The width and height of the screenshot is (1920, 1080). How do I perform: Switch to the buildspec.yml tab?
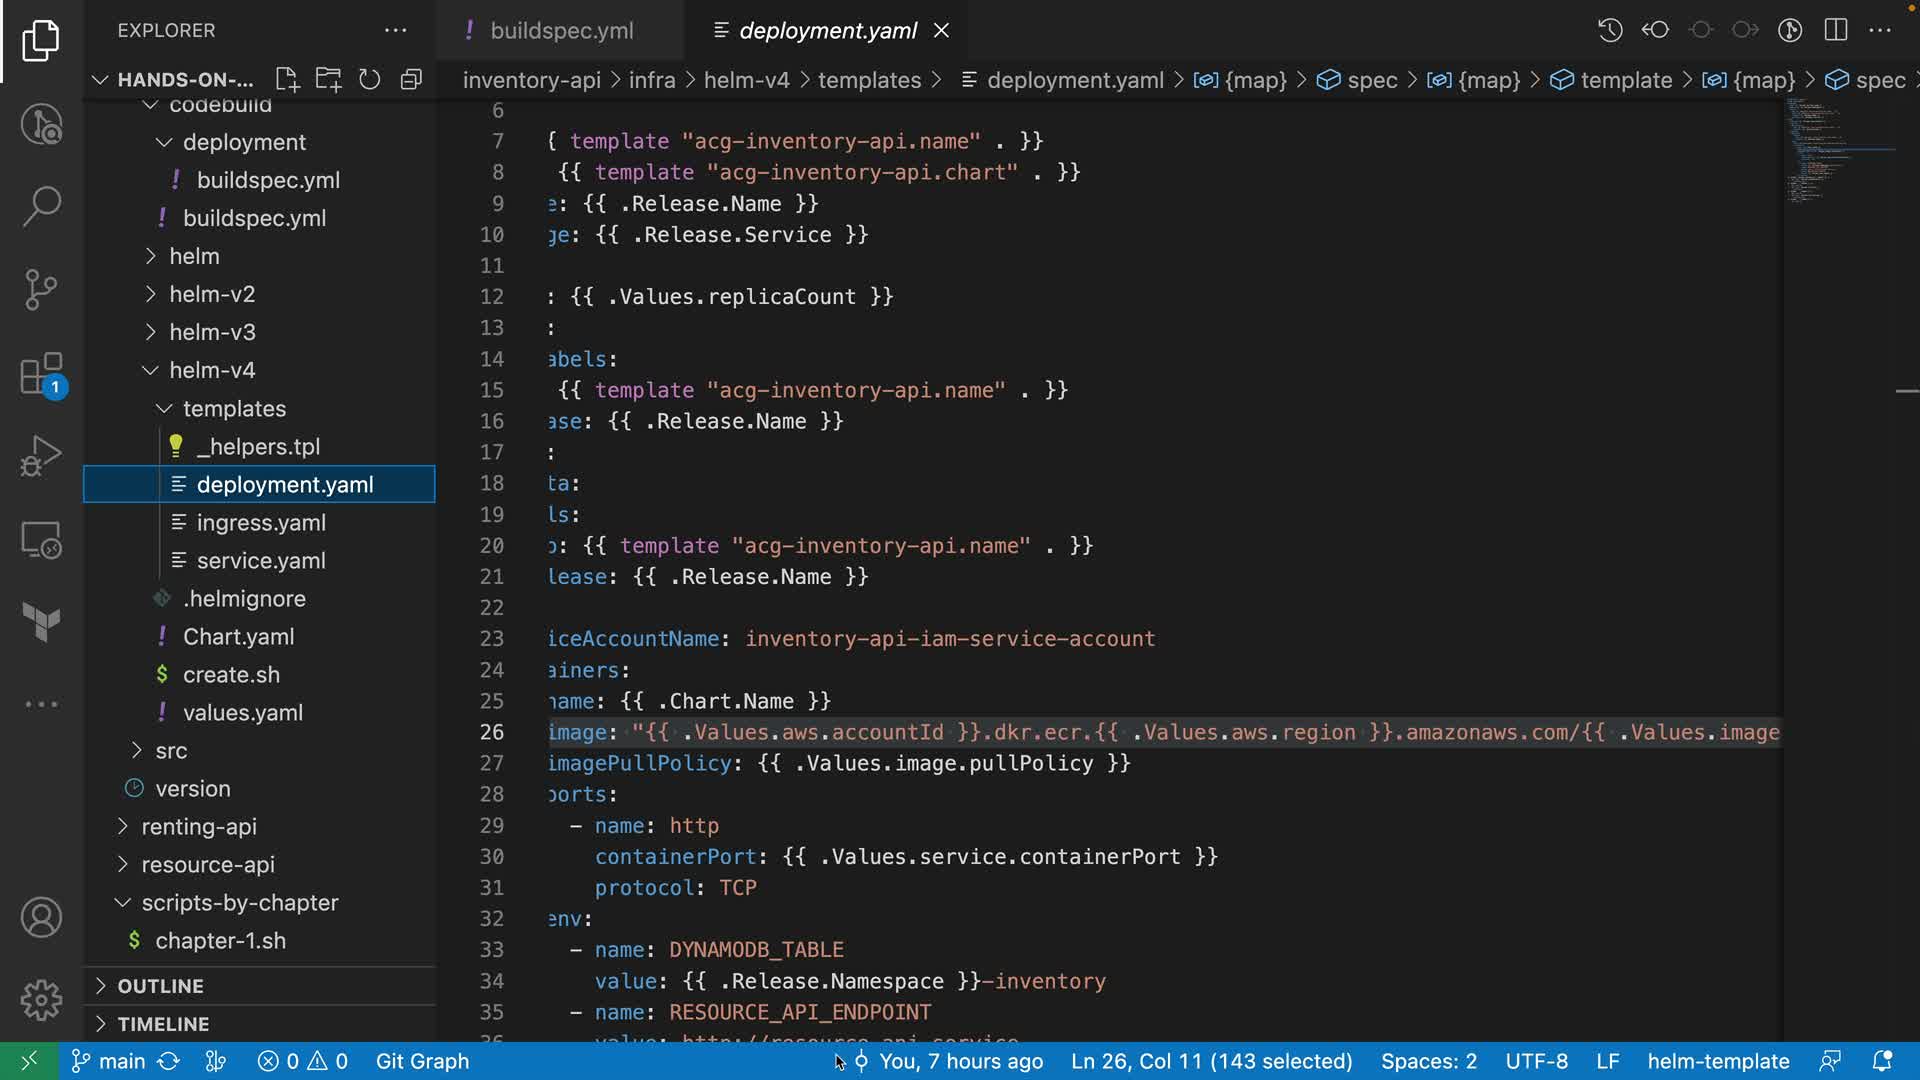pyautogui.click(x=561, y=31)
